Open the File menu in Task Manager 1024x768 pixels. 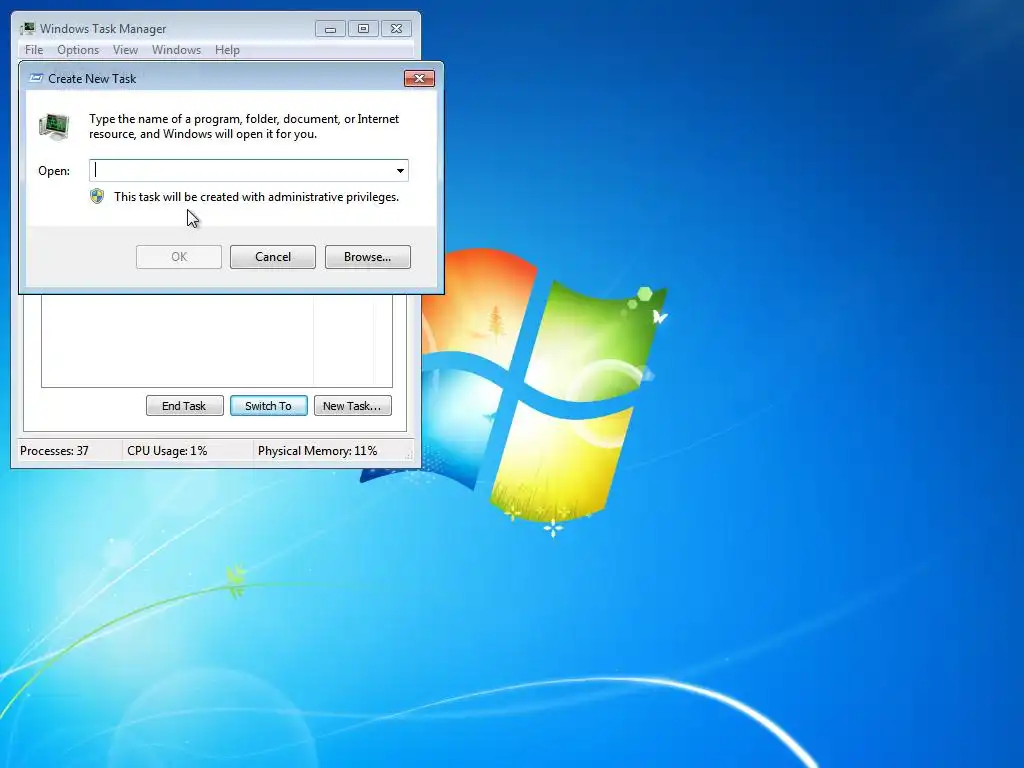click(34, 50)
